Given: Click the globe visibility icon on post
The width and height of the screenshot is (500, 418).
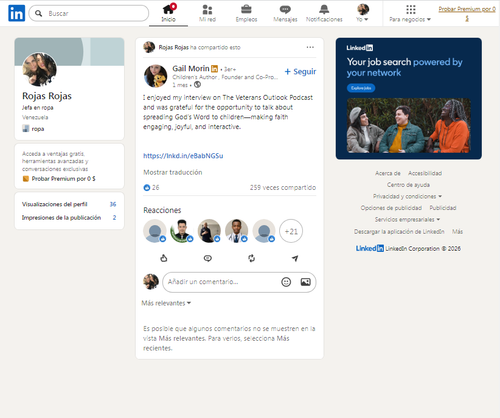Looking at the screenshot, I should point(197,85).
